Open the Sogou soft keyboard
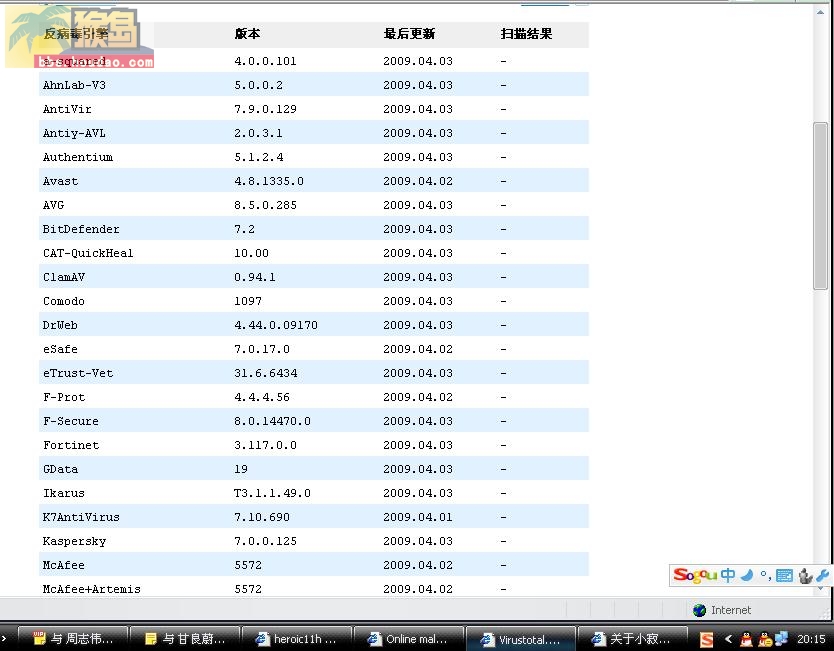 784,575
